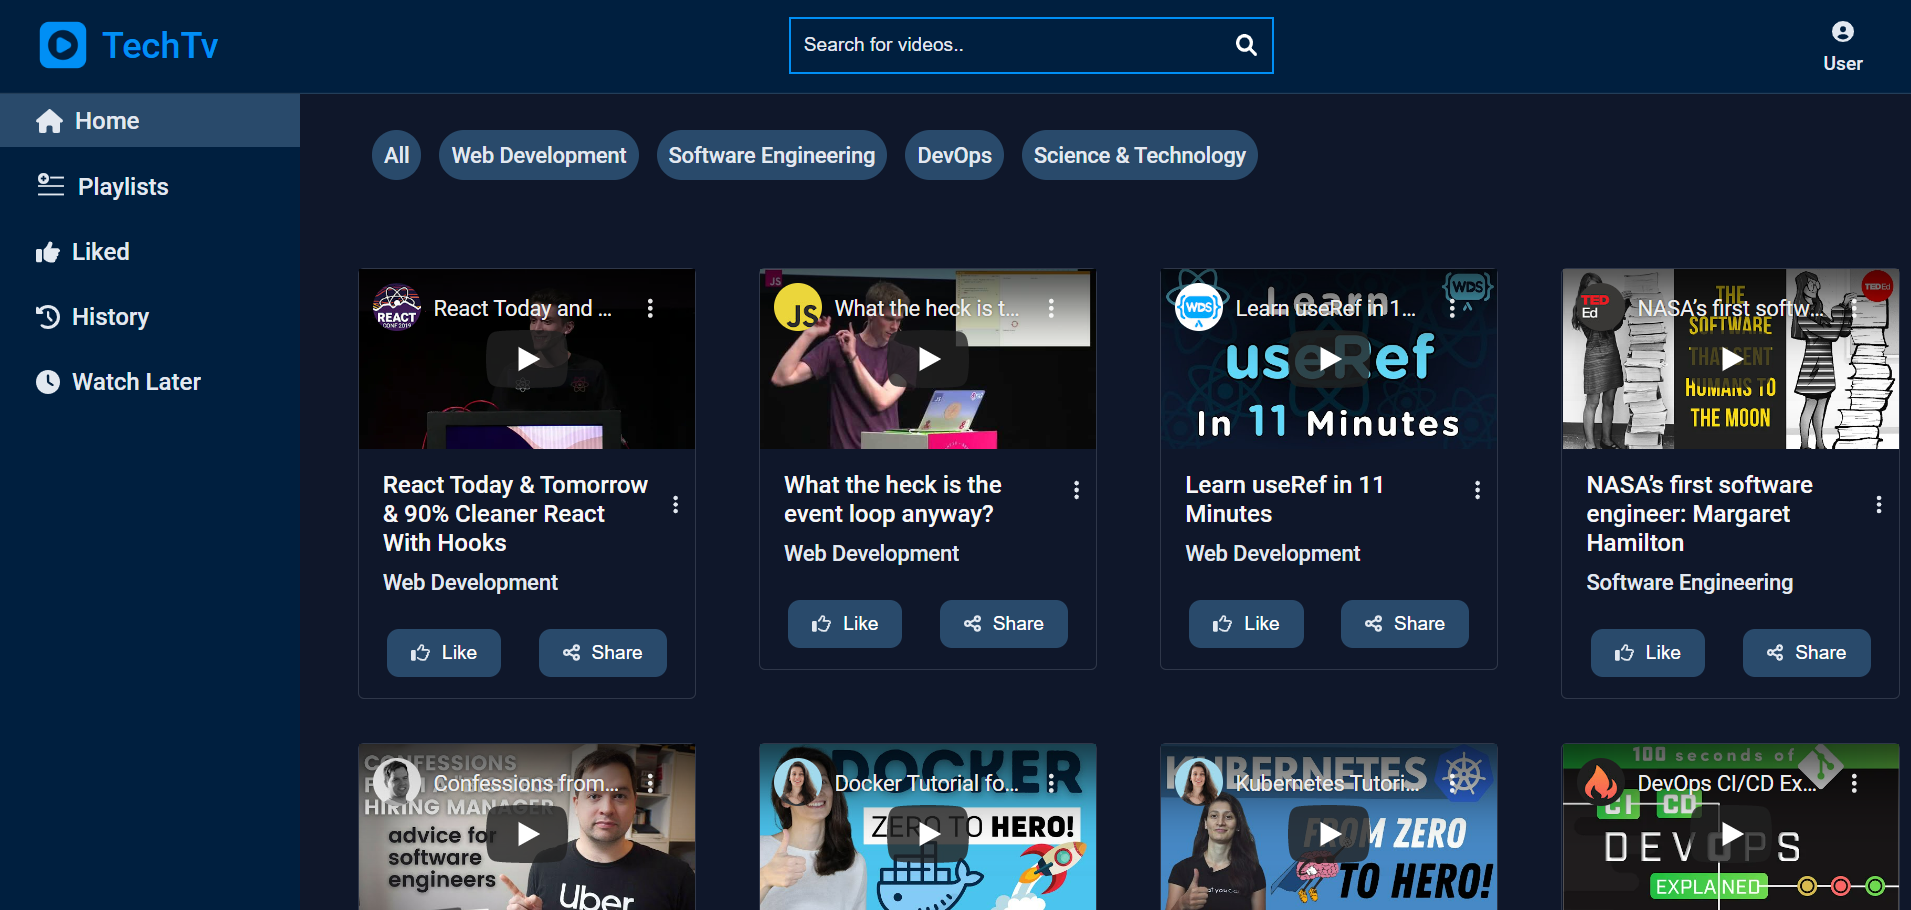1911x910 pixels.
Task: Like the NASA's first software engineer video
Action: click(1647, 653)
